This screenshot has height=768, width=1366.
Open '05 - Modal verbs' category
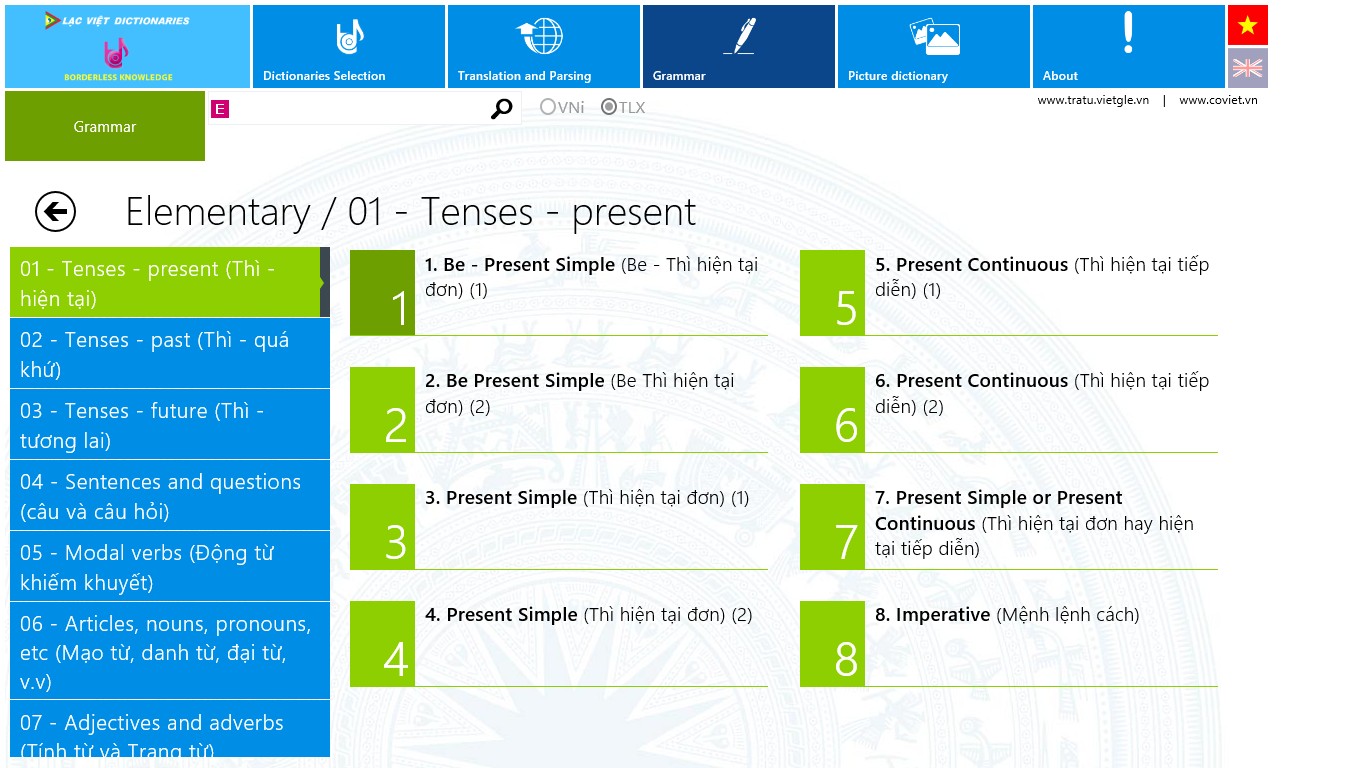pyautogui.click(x=170, y=567)
